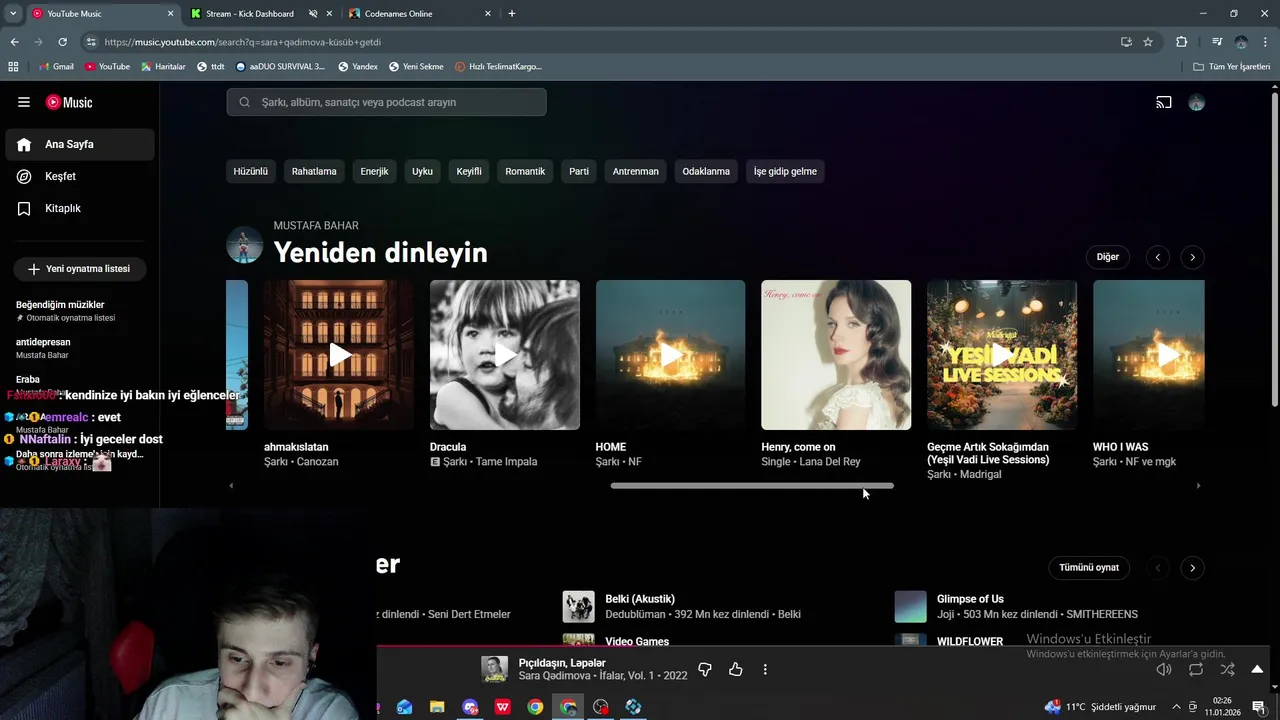Screen dimensions: 1280x720
Task: Click the Diğer button
Action: point(1108,257)
